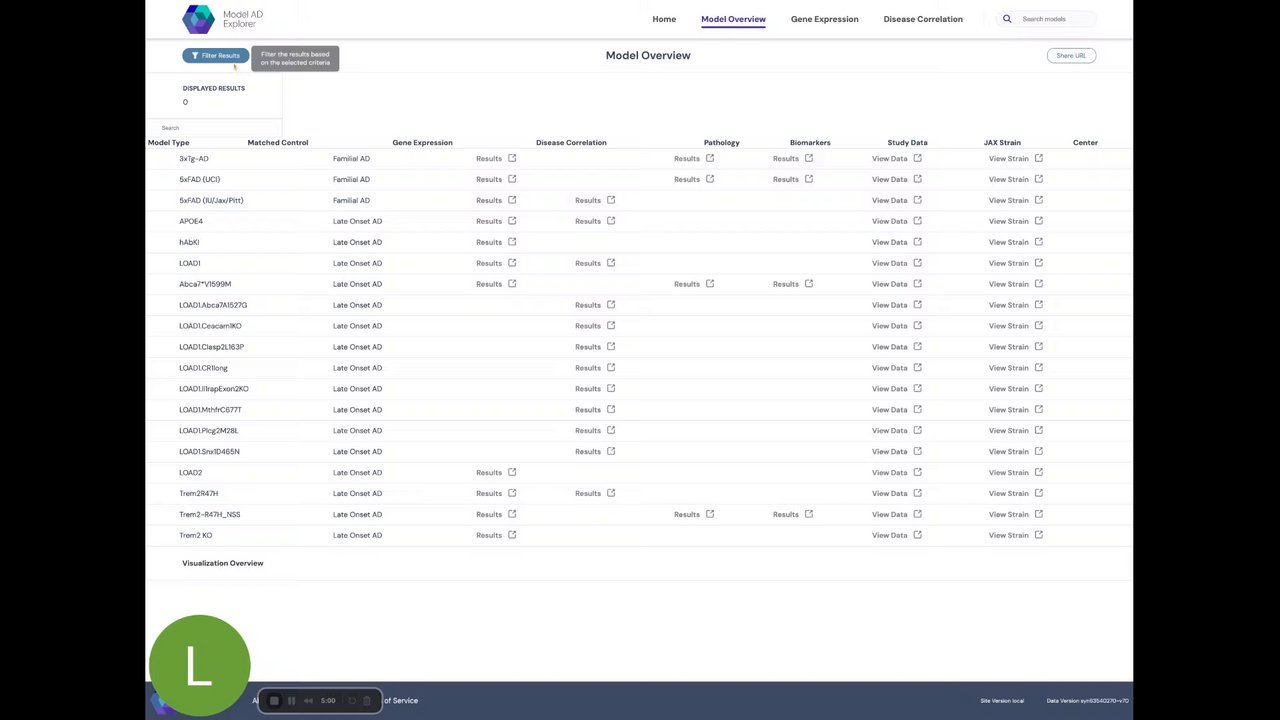
Task: Open the external-link icon next to View Data for 3xTg-AD
Action: 917,158
